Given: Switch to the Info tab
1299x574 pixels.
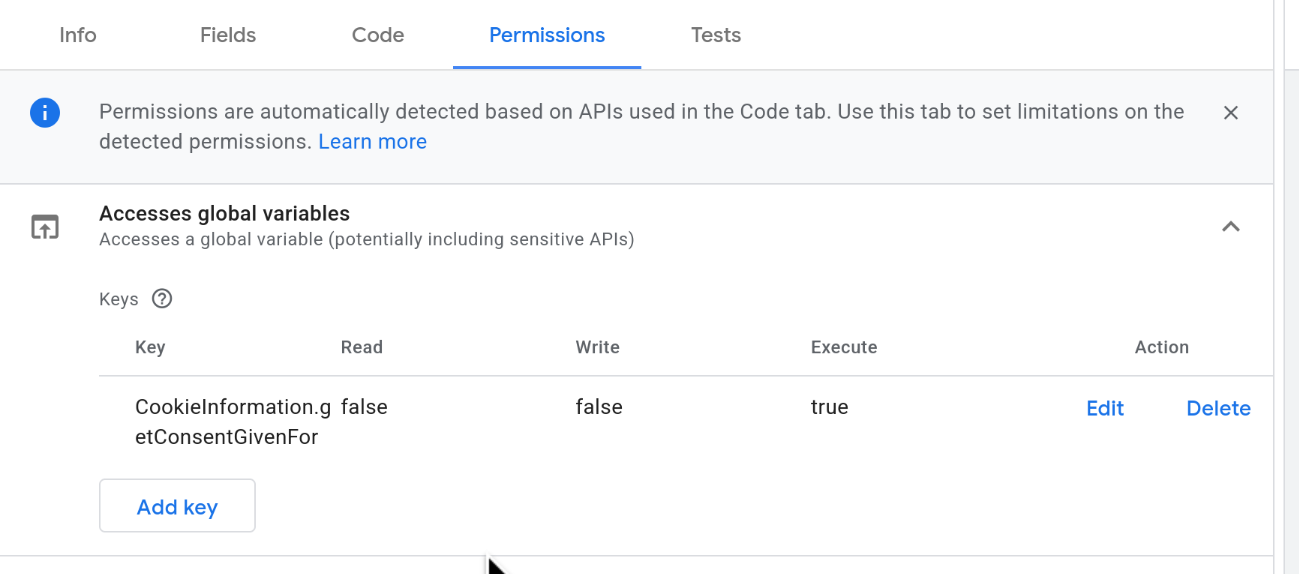Looking at the screenshot, I should (78, 35).
